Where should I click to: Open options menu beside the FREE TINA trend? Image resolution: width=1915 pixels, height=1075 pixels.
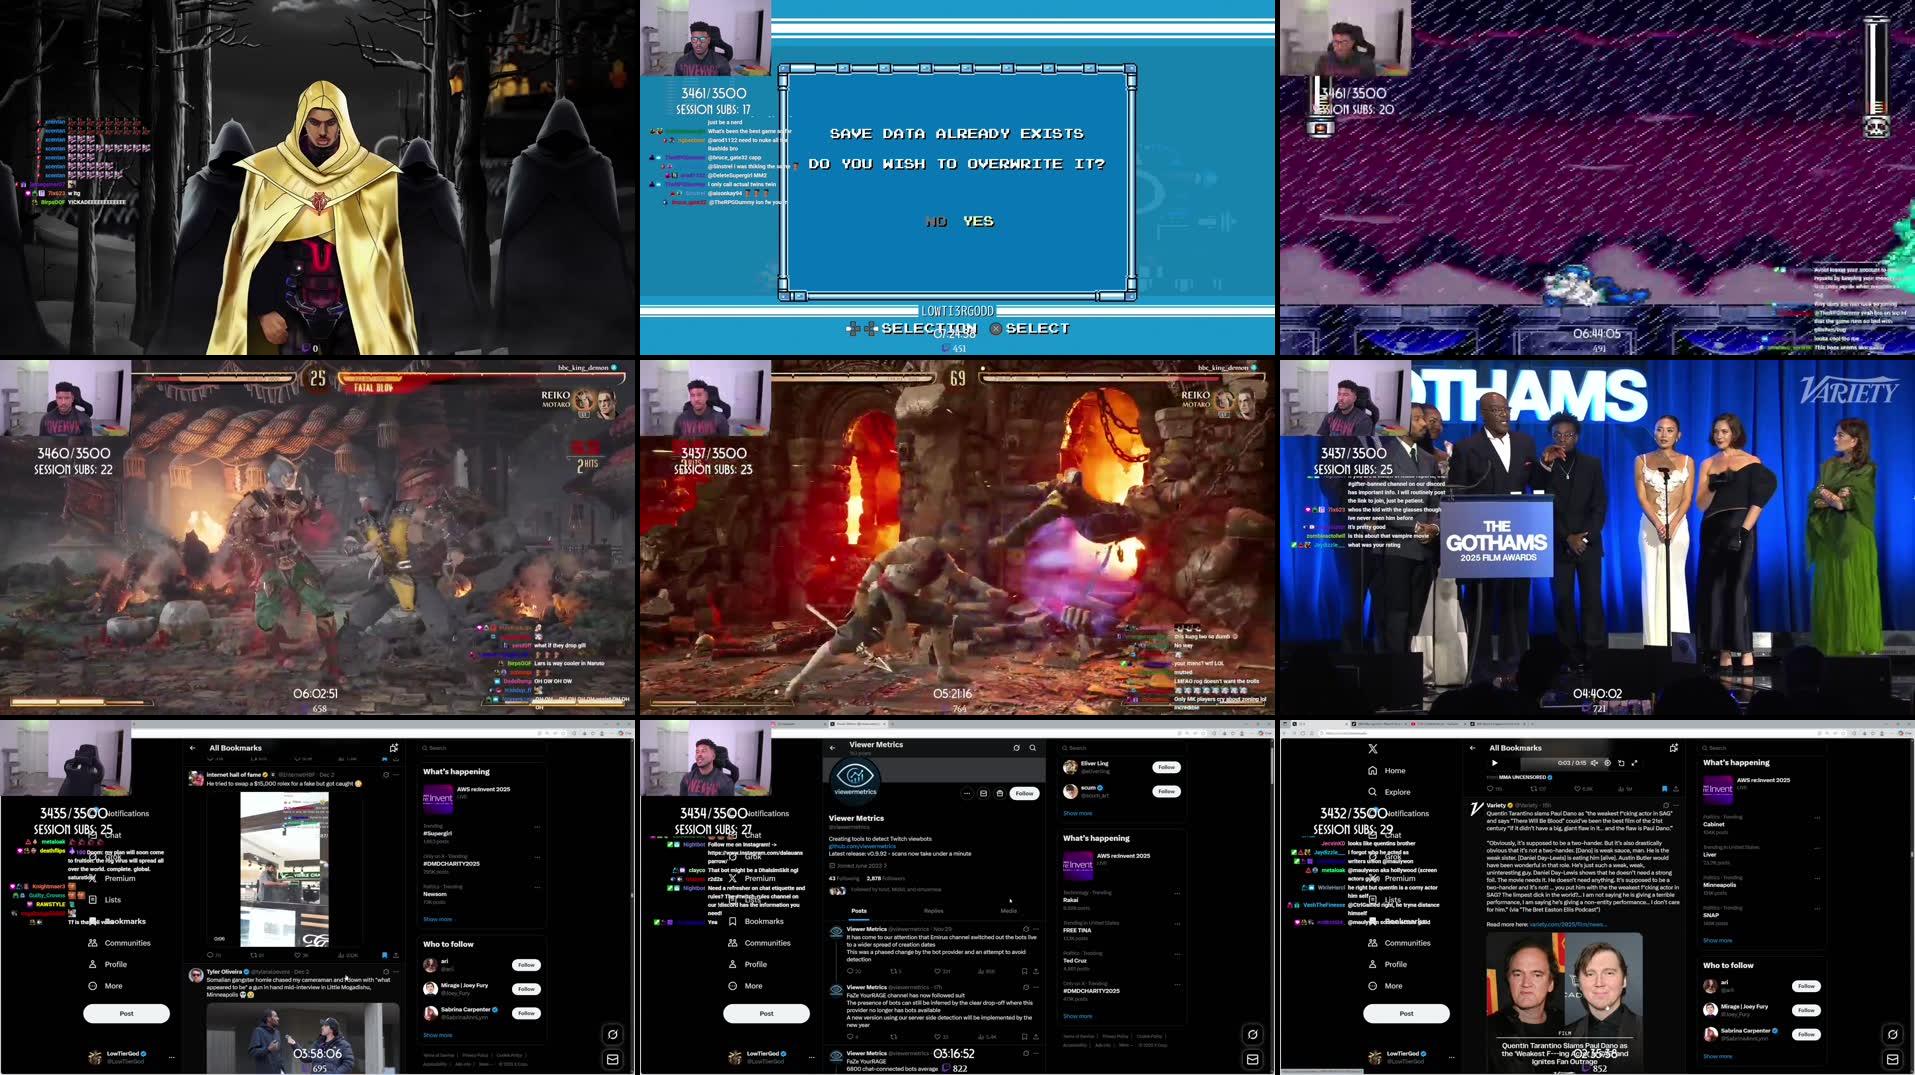click(1177, 923)
